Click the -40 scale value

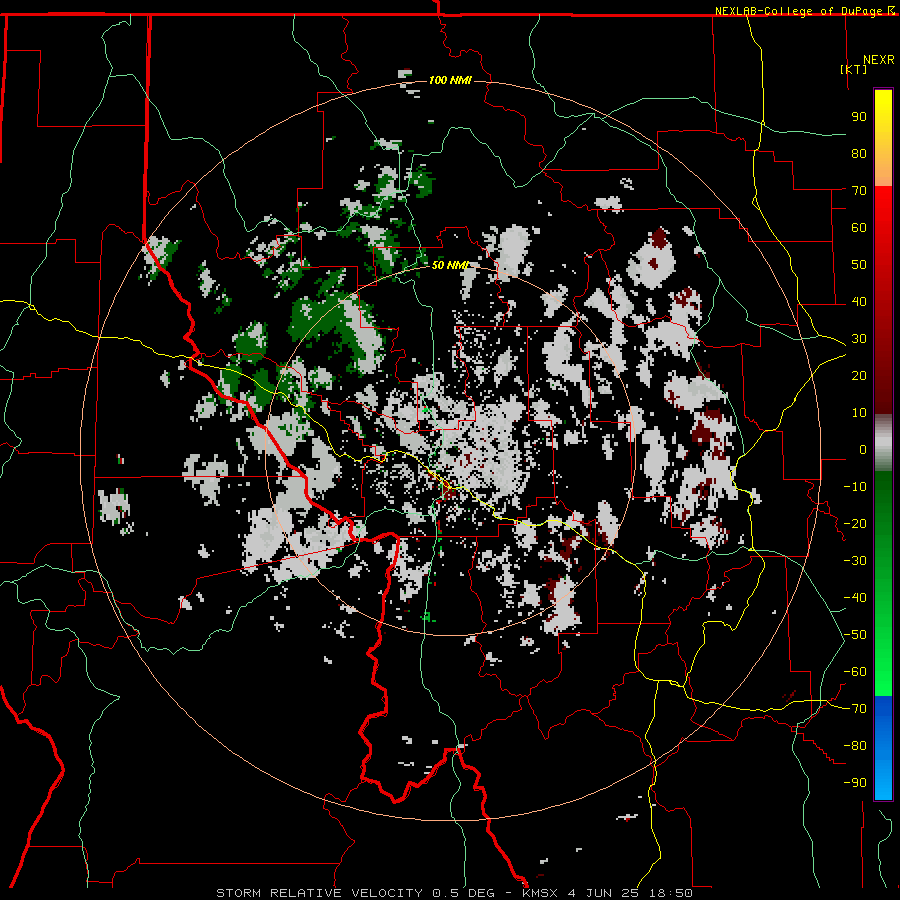pos(855,598)
